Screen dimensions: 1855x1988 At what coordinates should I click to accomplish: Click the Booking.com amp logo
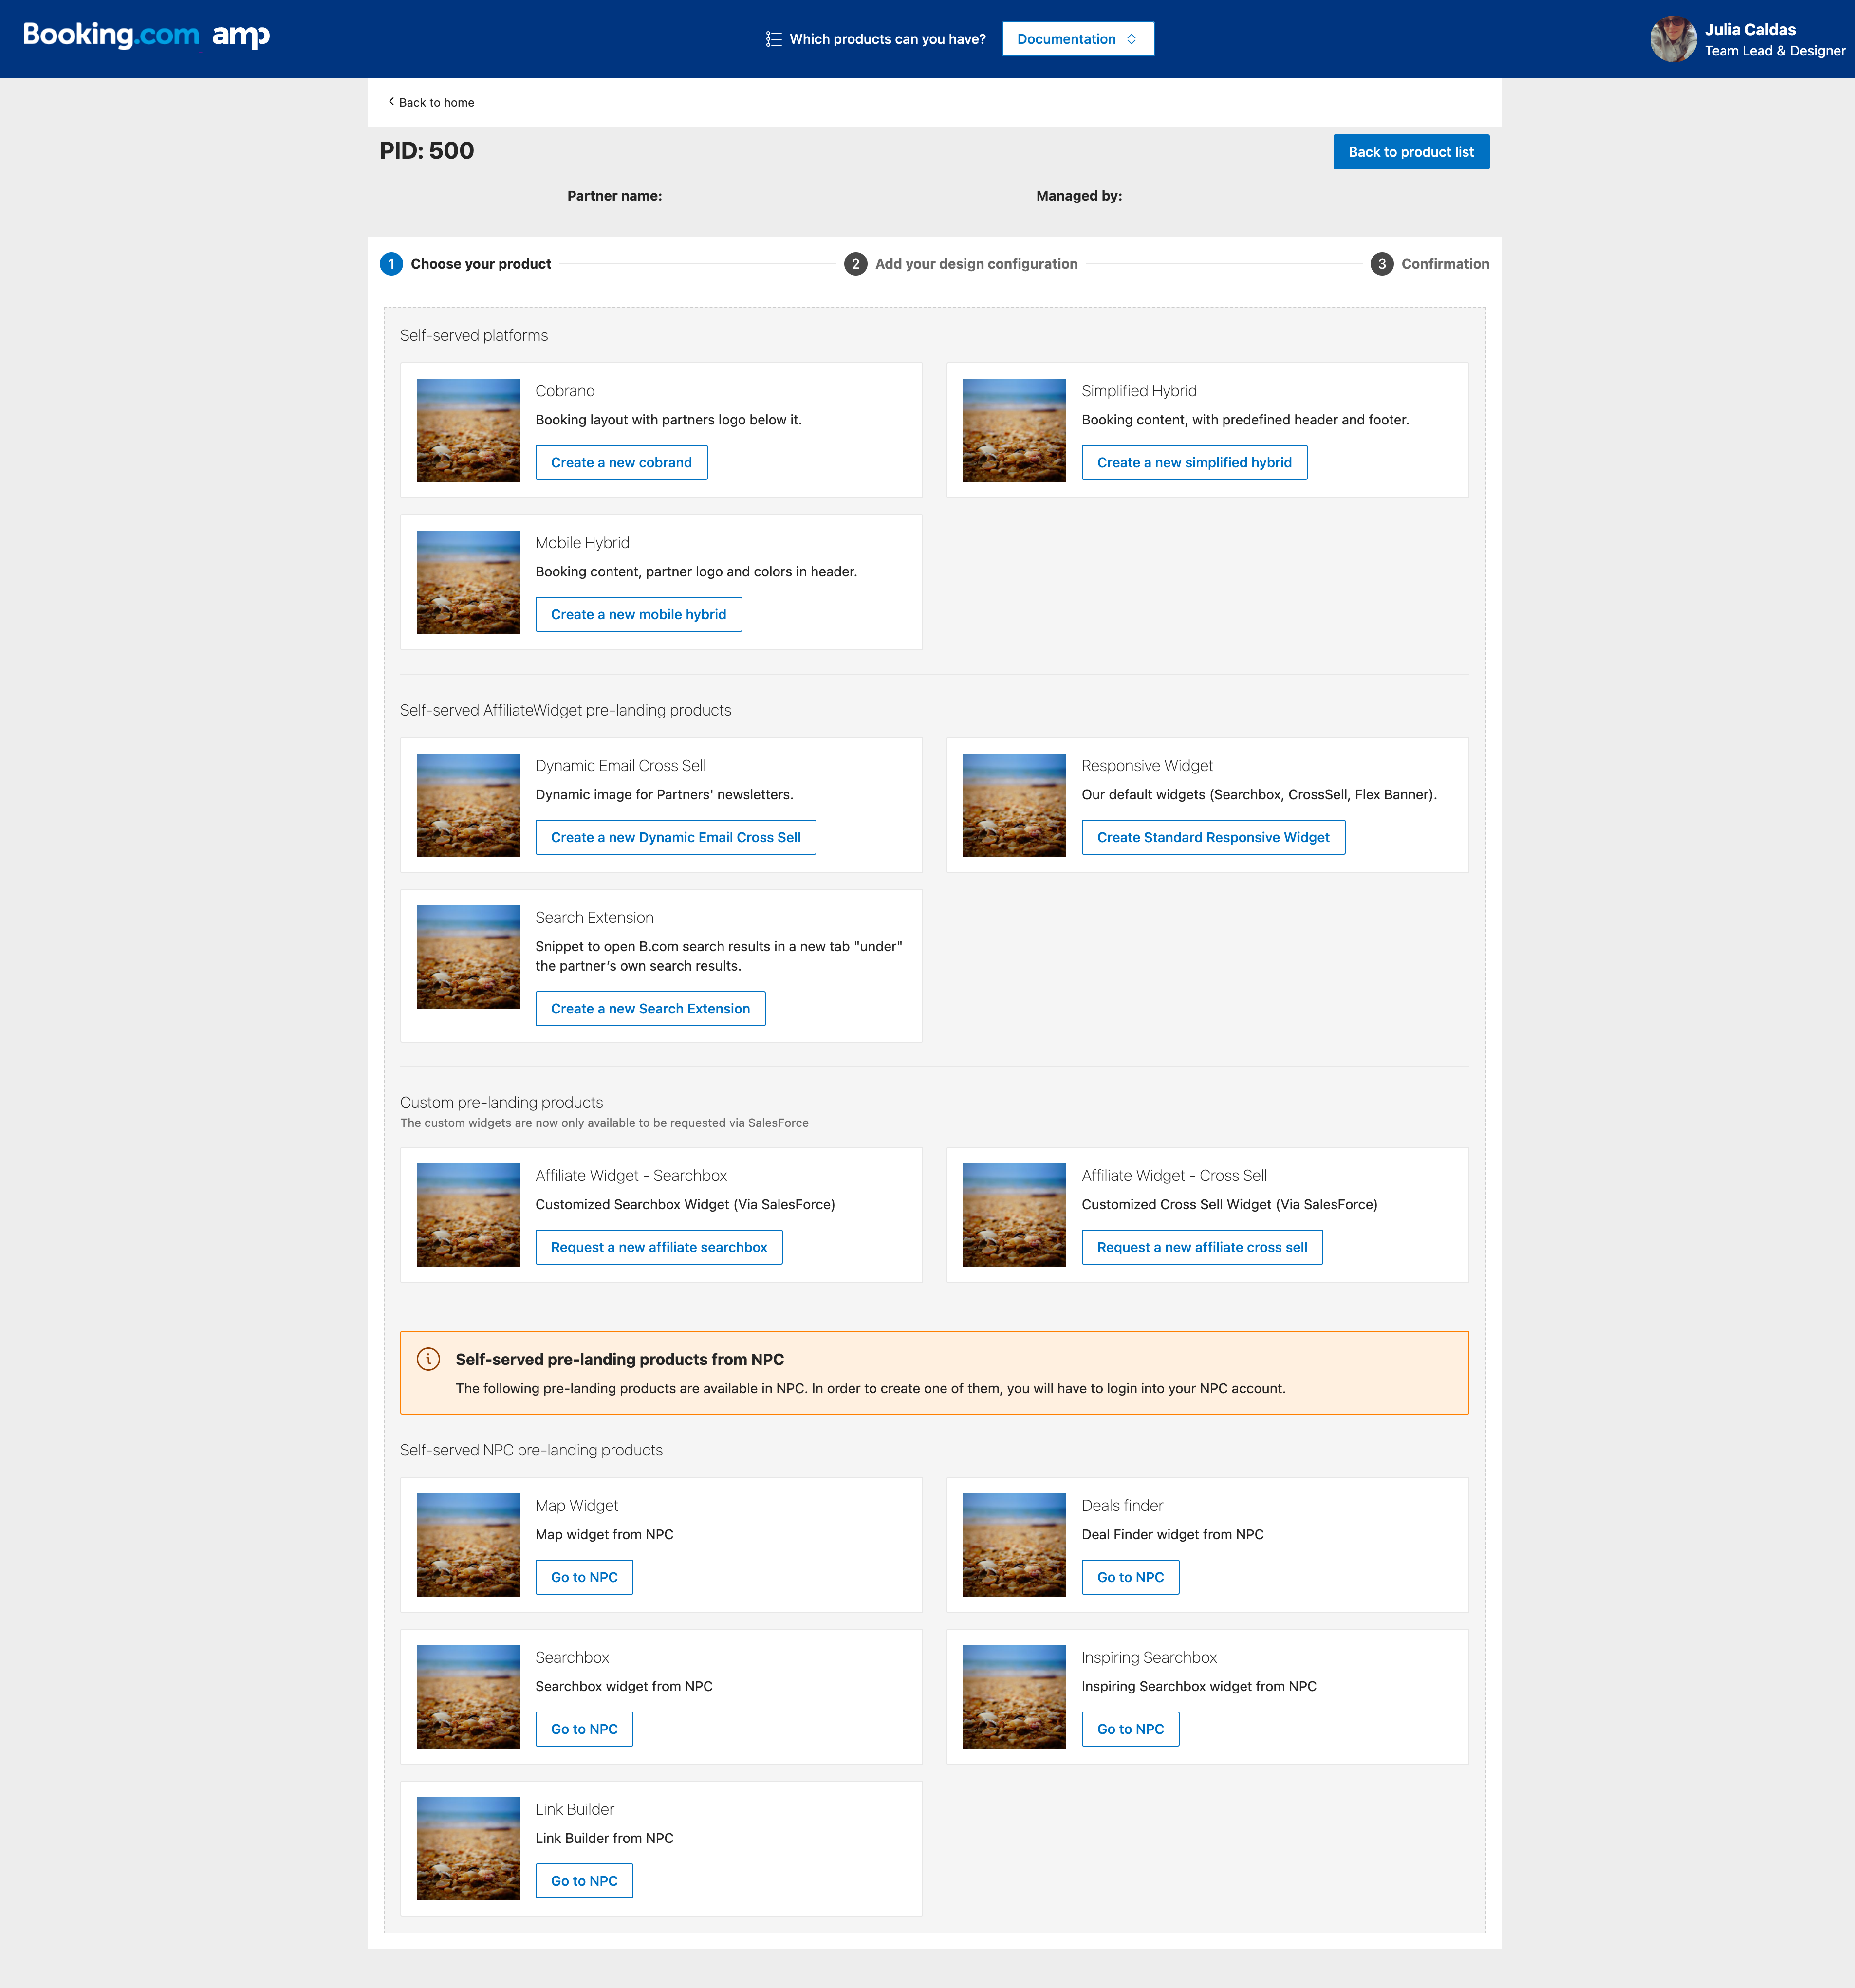[146, 36]
